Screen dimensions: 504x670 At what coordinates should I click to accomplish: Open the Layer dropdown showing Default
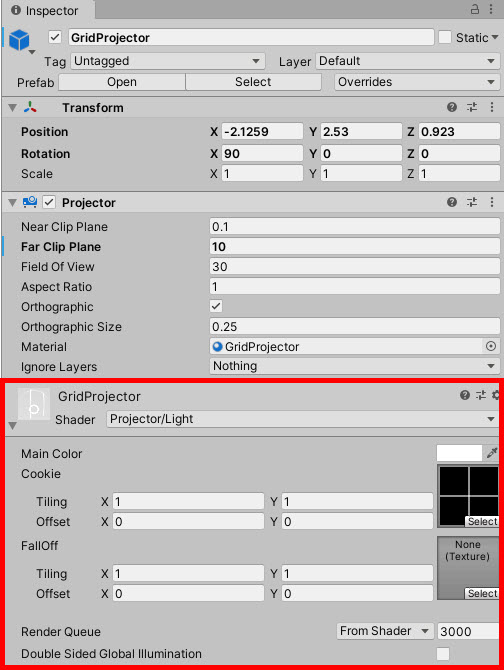click(x=407, y=61)
